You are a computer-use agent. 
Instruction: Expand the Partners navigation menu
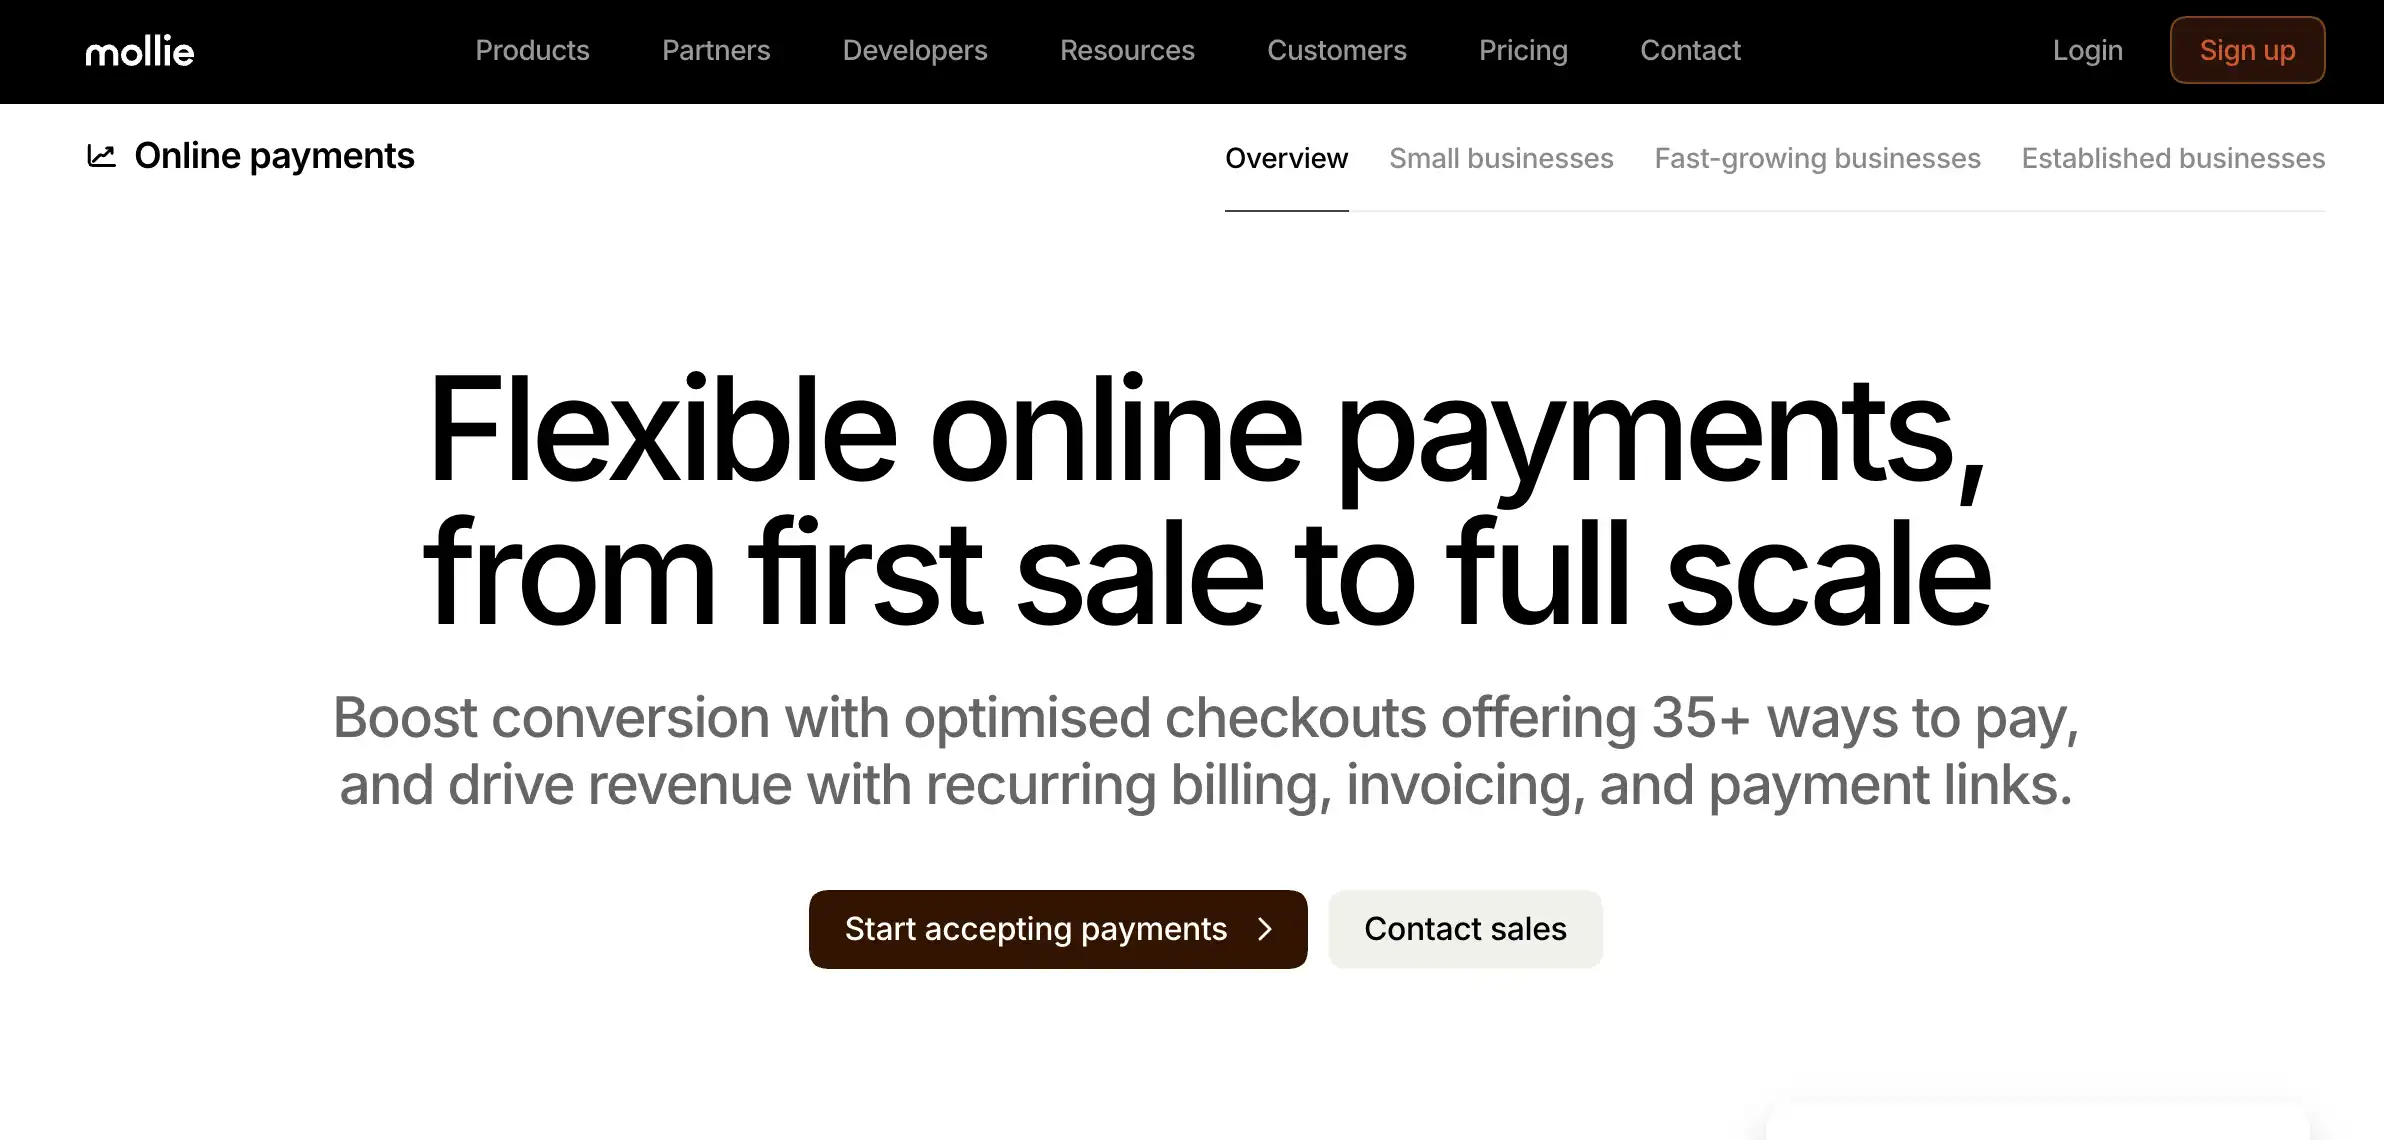716,50
